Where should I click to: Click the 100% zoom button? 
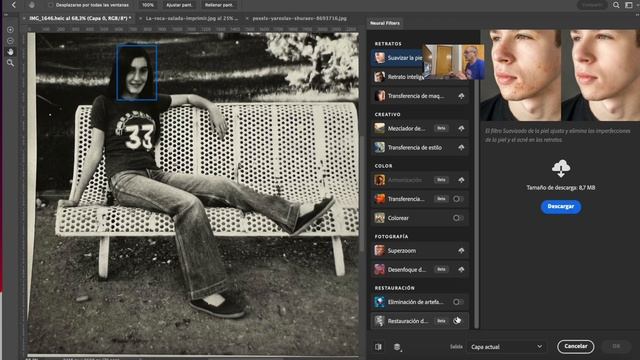(148, 5)
